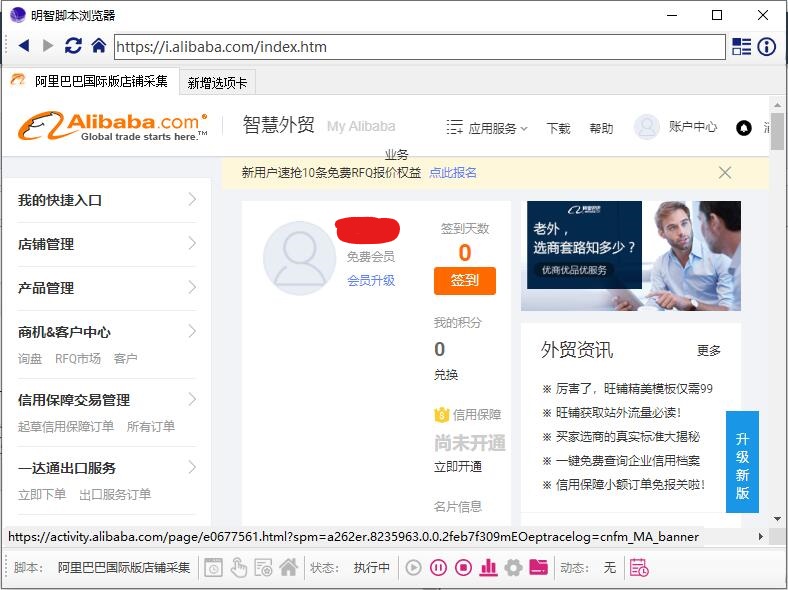Click the hand pointer pick icon
The height and width of the screenshot is (590, 788).
239,568
